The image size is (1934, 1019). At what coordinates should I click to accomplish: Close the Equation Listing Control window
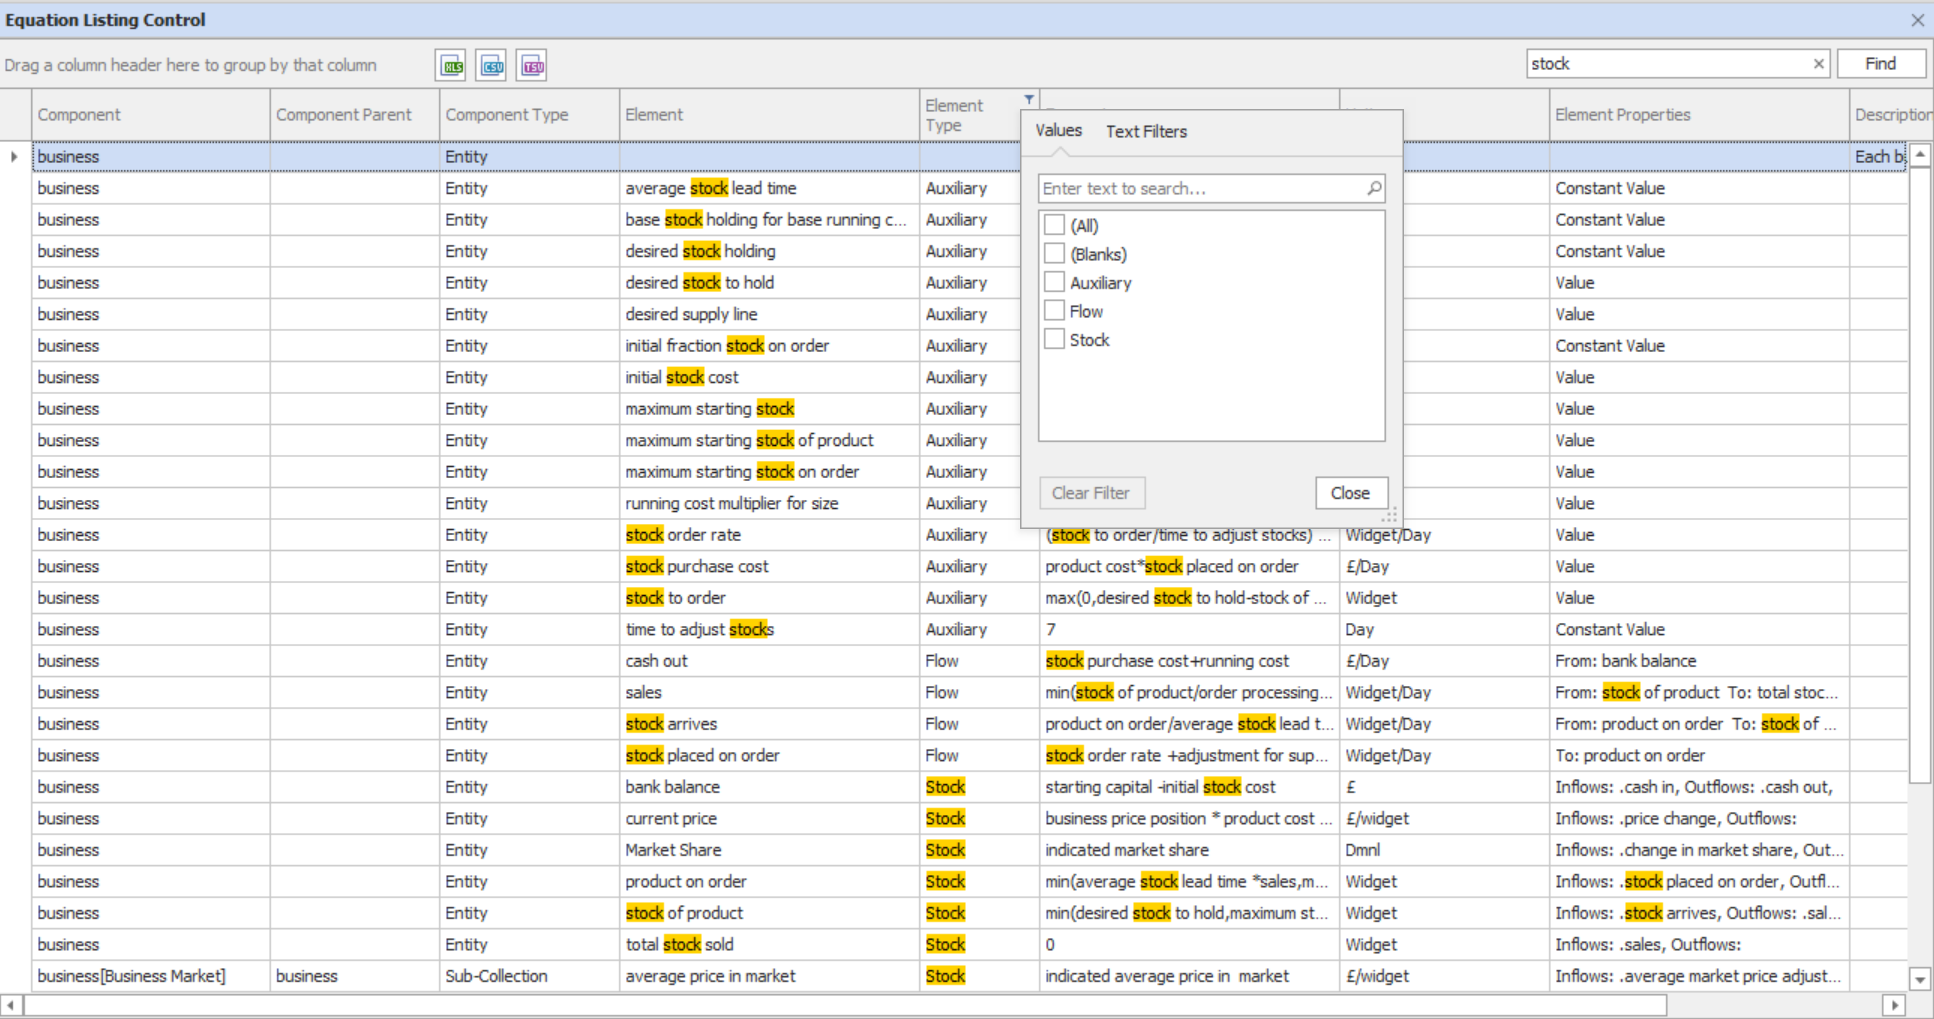[1917, 20]
